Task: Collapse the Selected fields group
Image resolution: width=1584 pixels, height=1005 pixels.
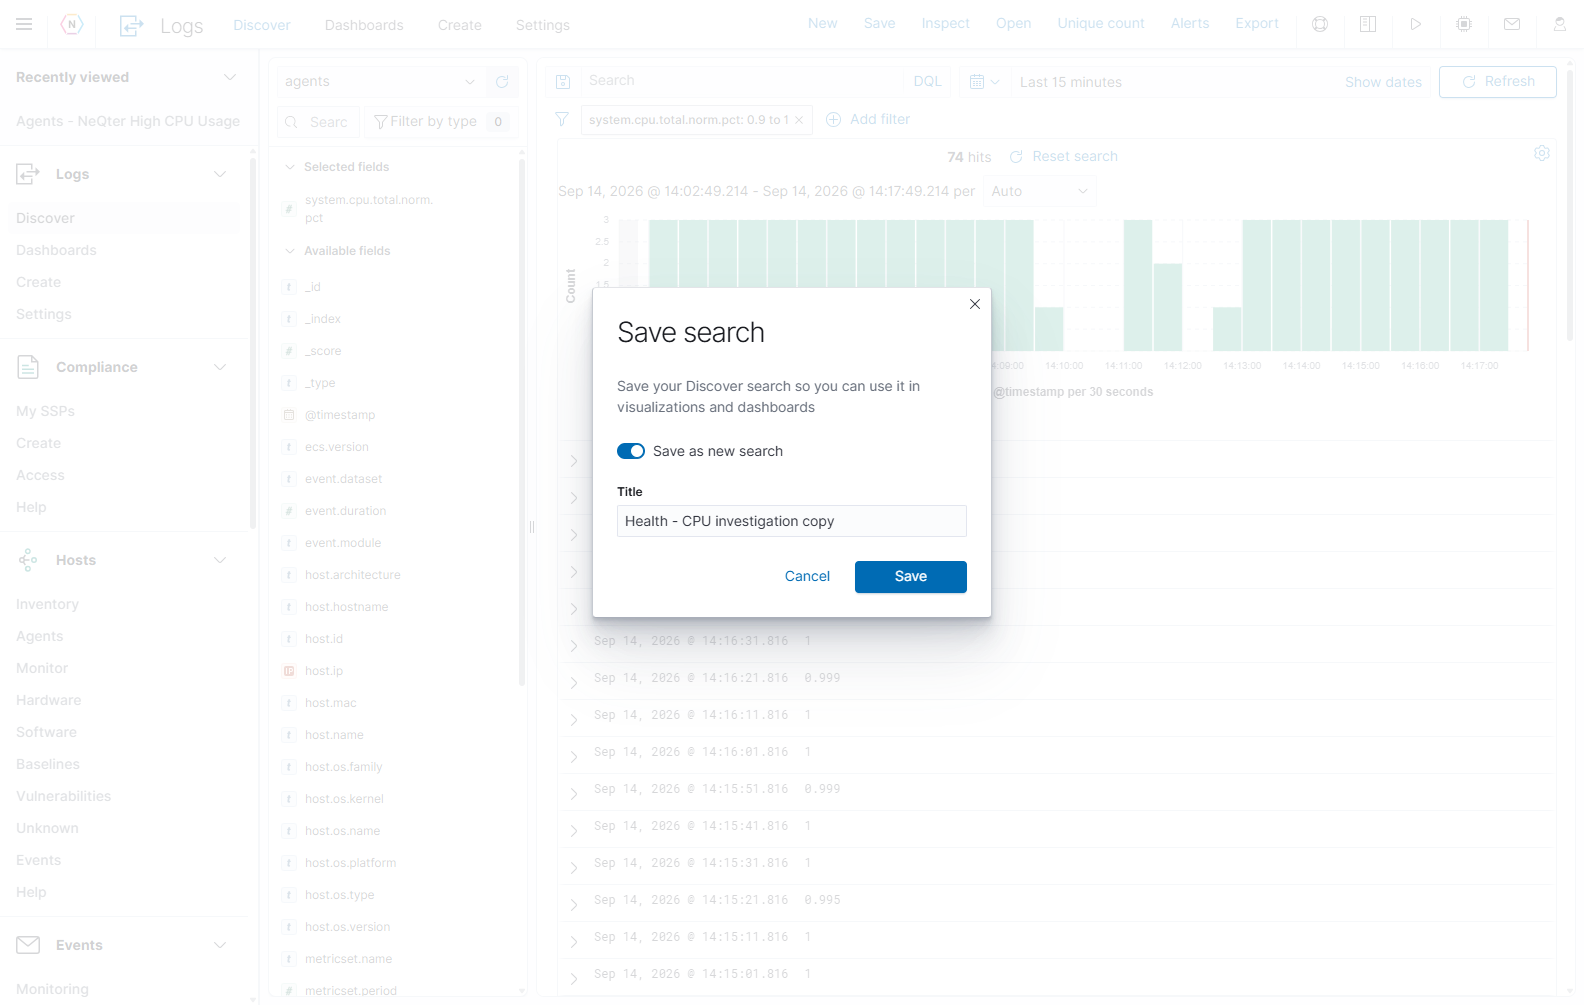Action: (290, 167)
